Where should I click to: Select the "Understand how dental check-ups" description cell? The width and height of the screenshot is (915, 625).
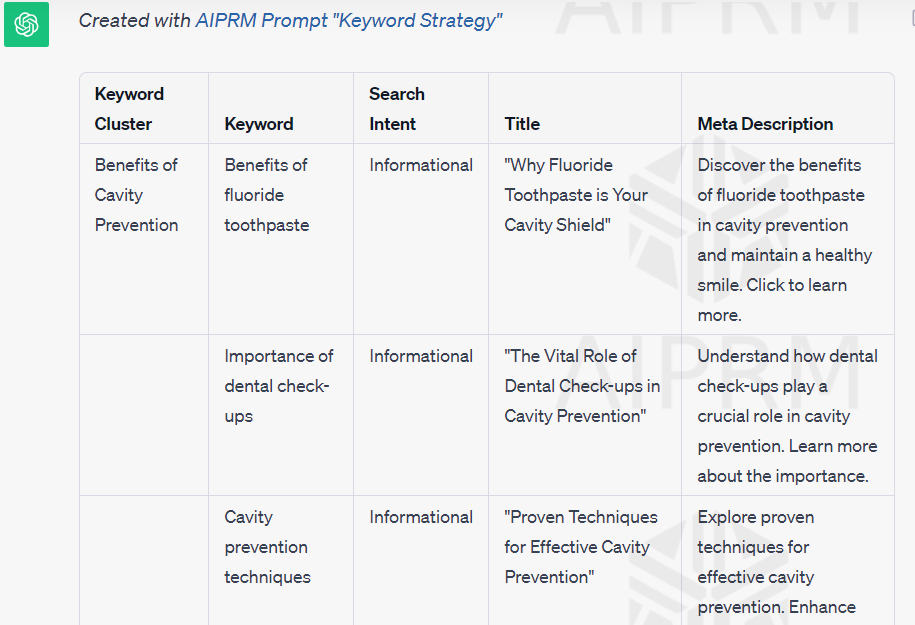point(787,416)
